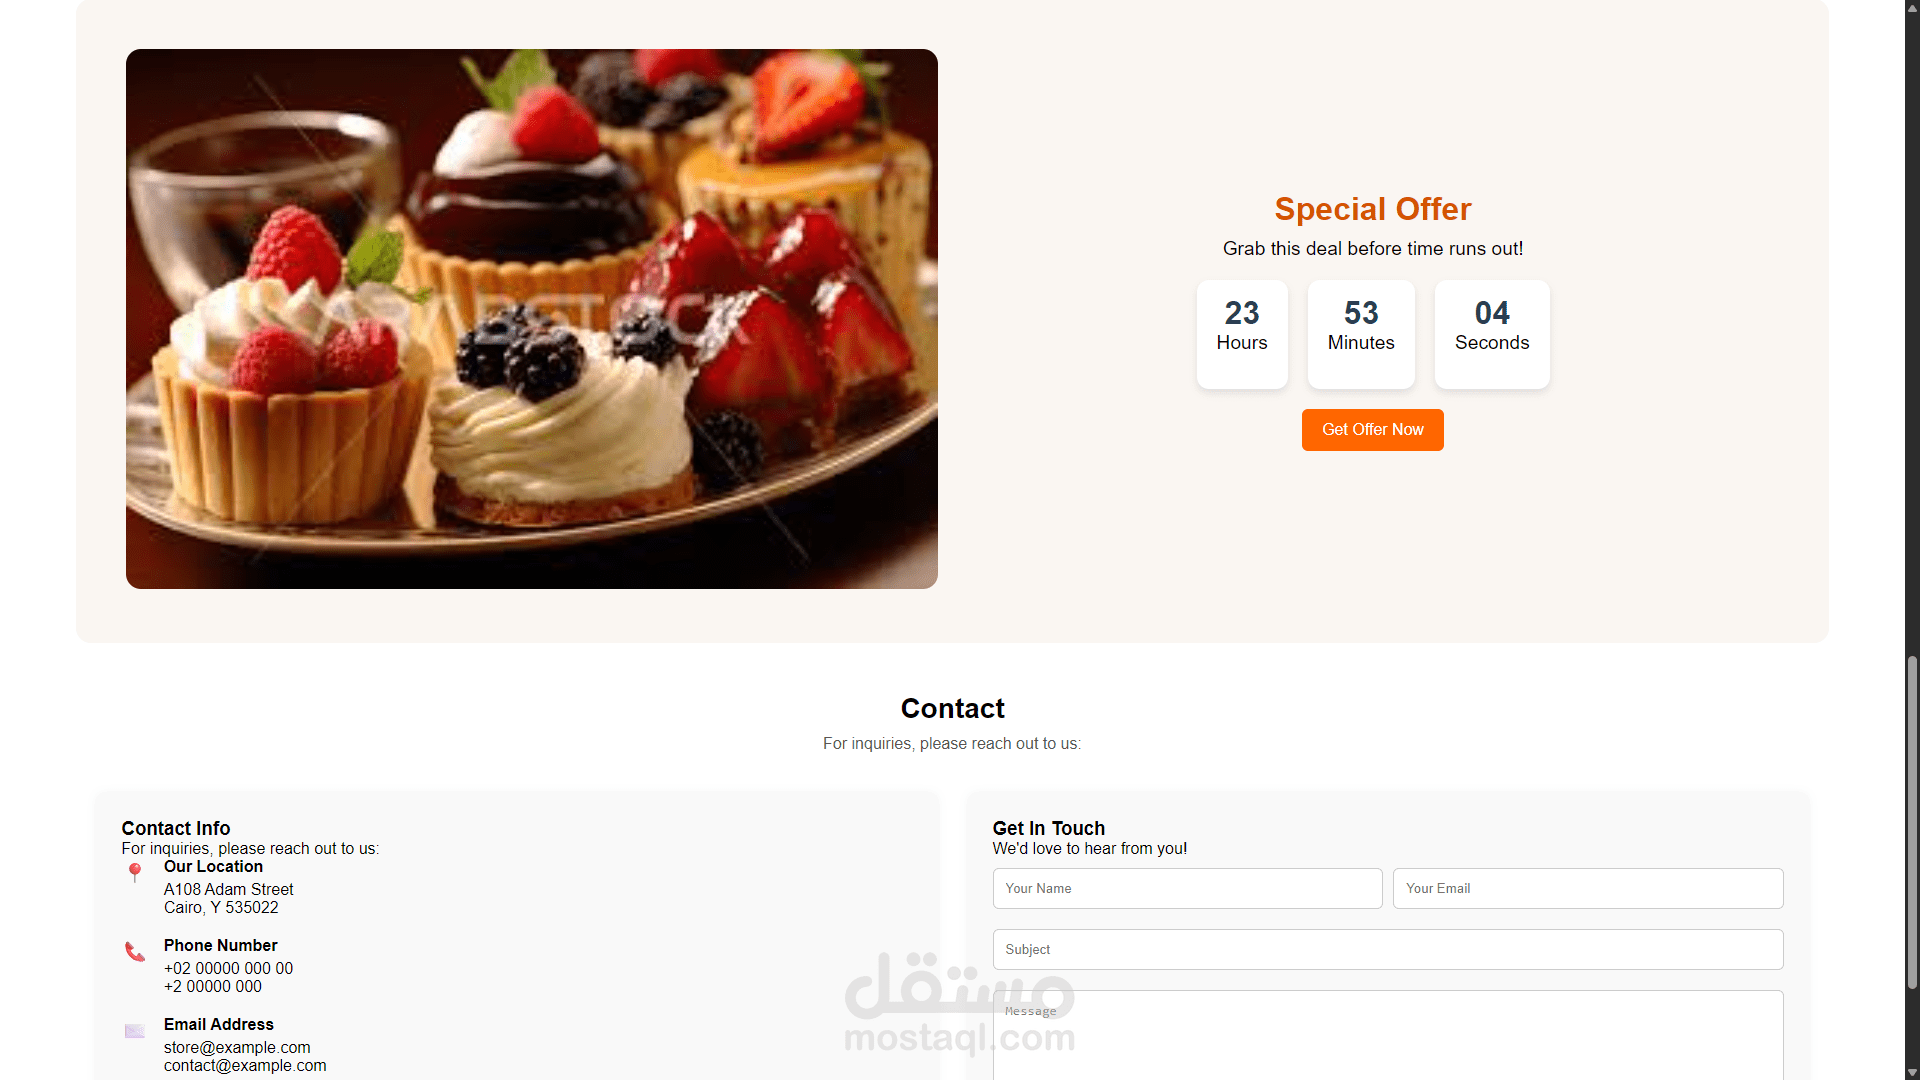The width and height of the screenshot is (1920, 1080).
Task: Select the Subject input field
Action: pos(1388,949)
